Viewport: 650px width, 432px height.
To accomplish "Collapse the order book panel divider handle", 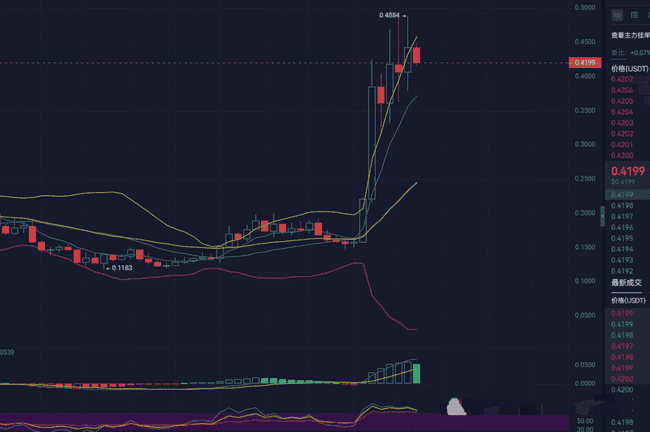I will pos(603,216).
